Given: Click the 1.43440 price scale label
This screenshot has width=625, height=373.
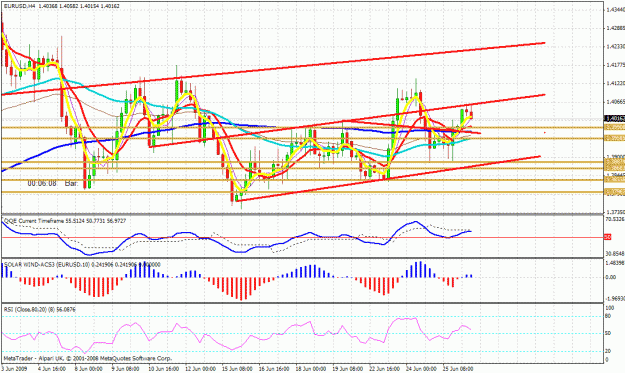Looking at the screenshot, I should (x=615, y=10).
